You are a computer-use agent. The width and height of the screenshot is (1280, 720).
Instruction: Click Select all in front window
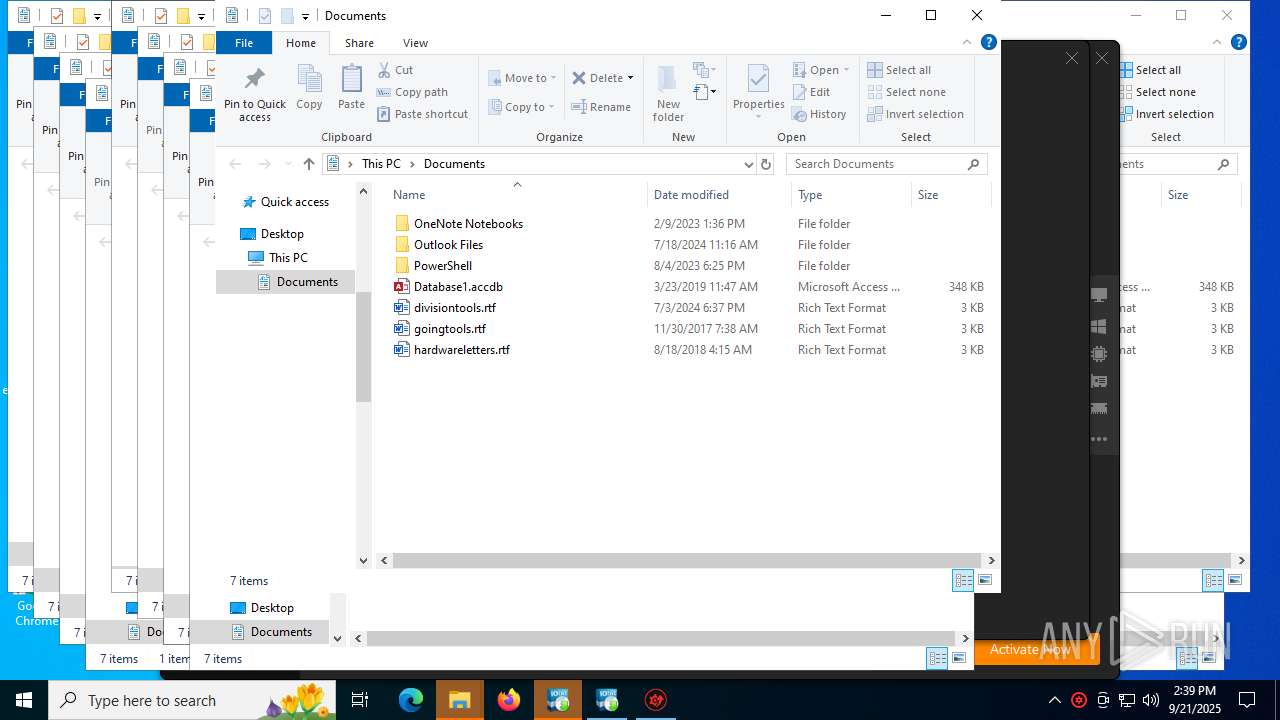pos(899,70)
